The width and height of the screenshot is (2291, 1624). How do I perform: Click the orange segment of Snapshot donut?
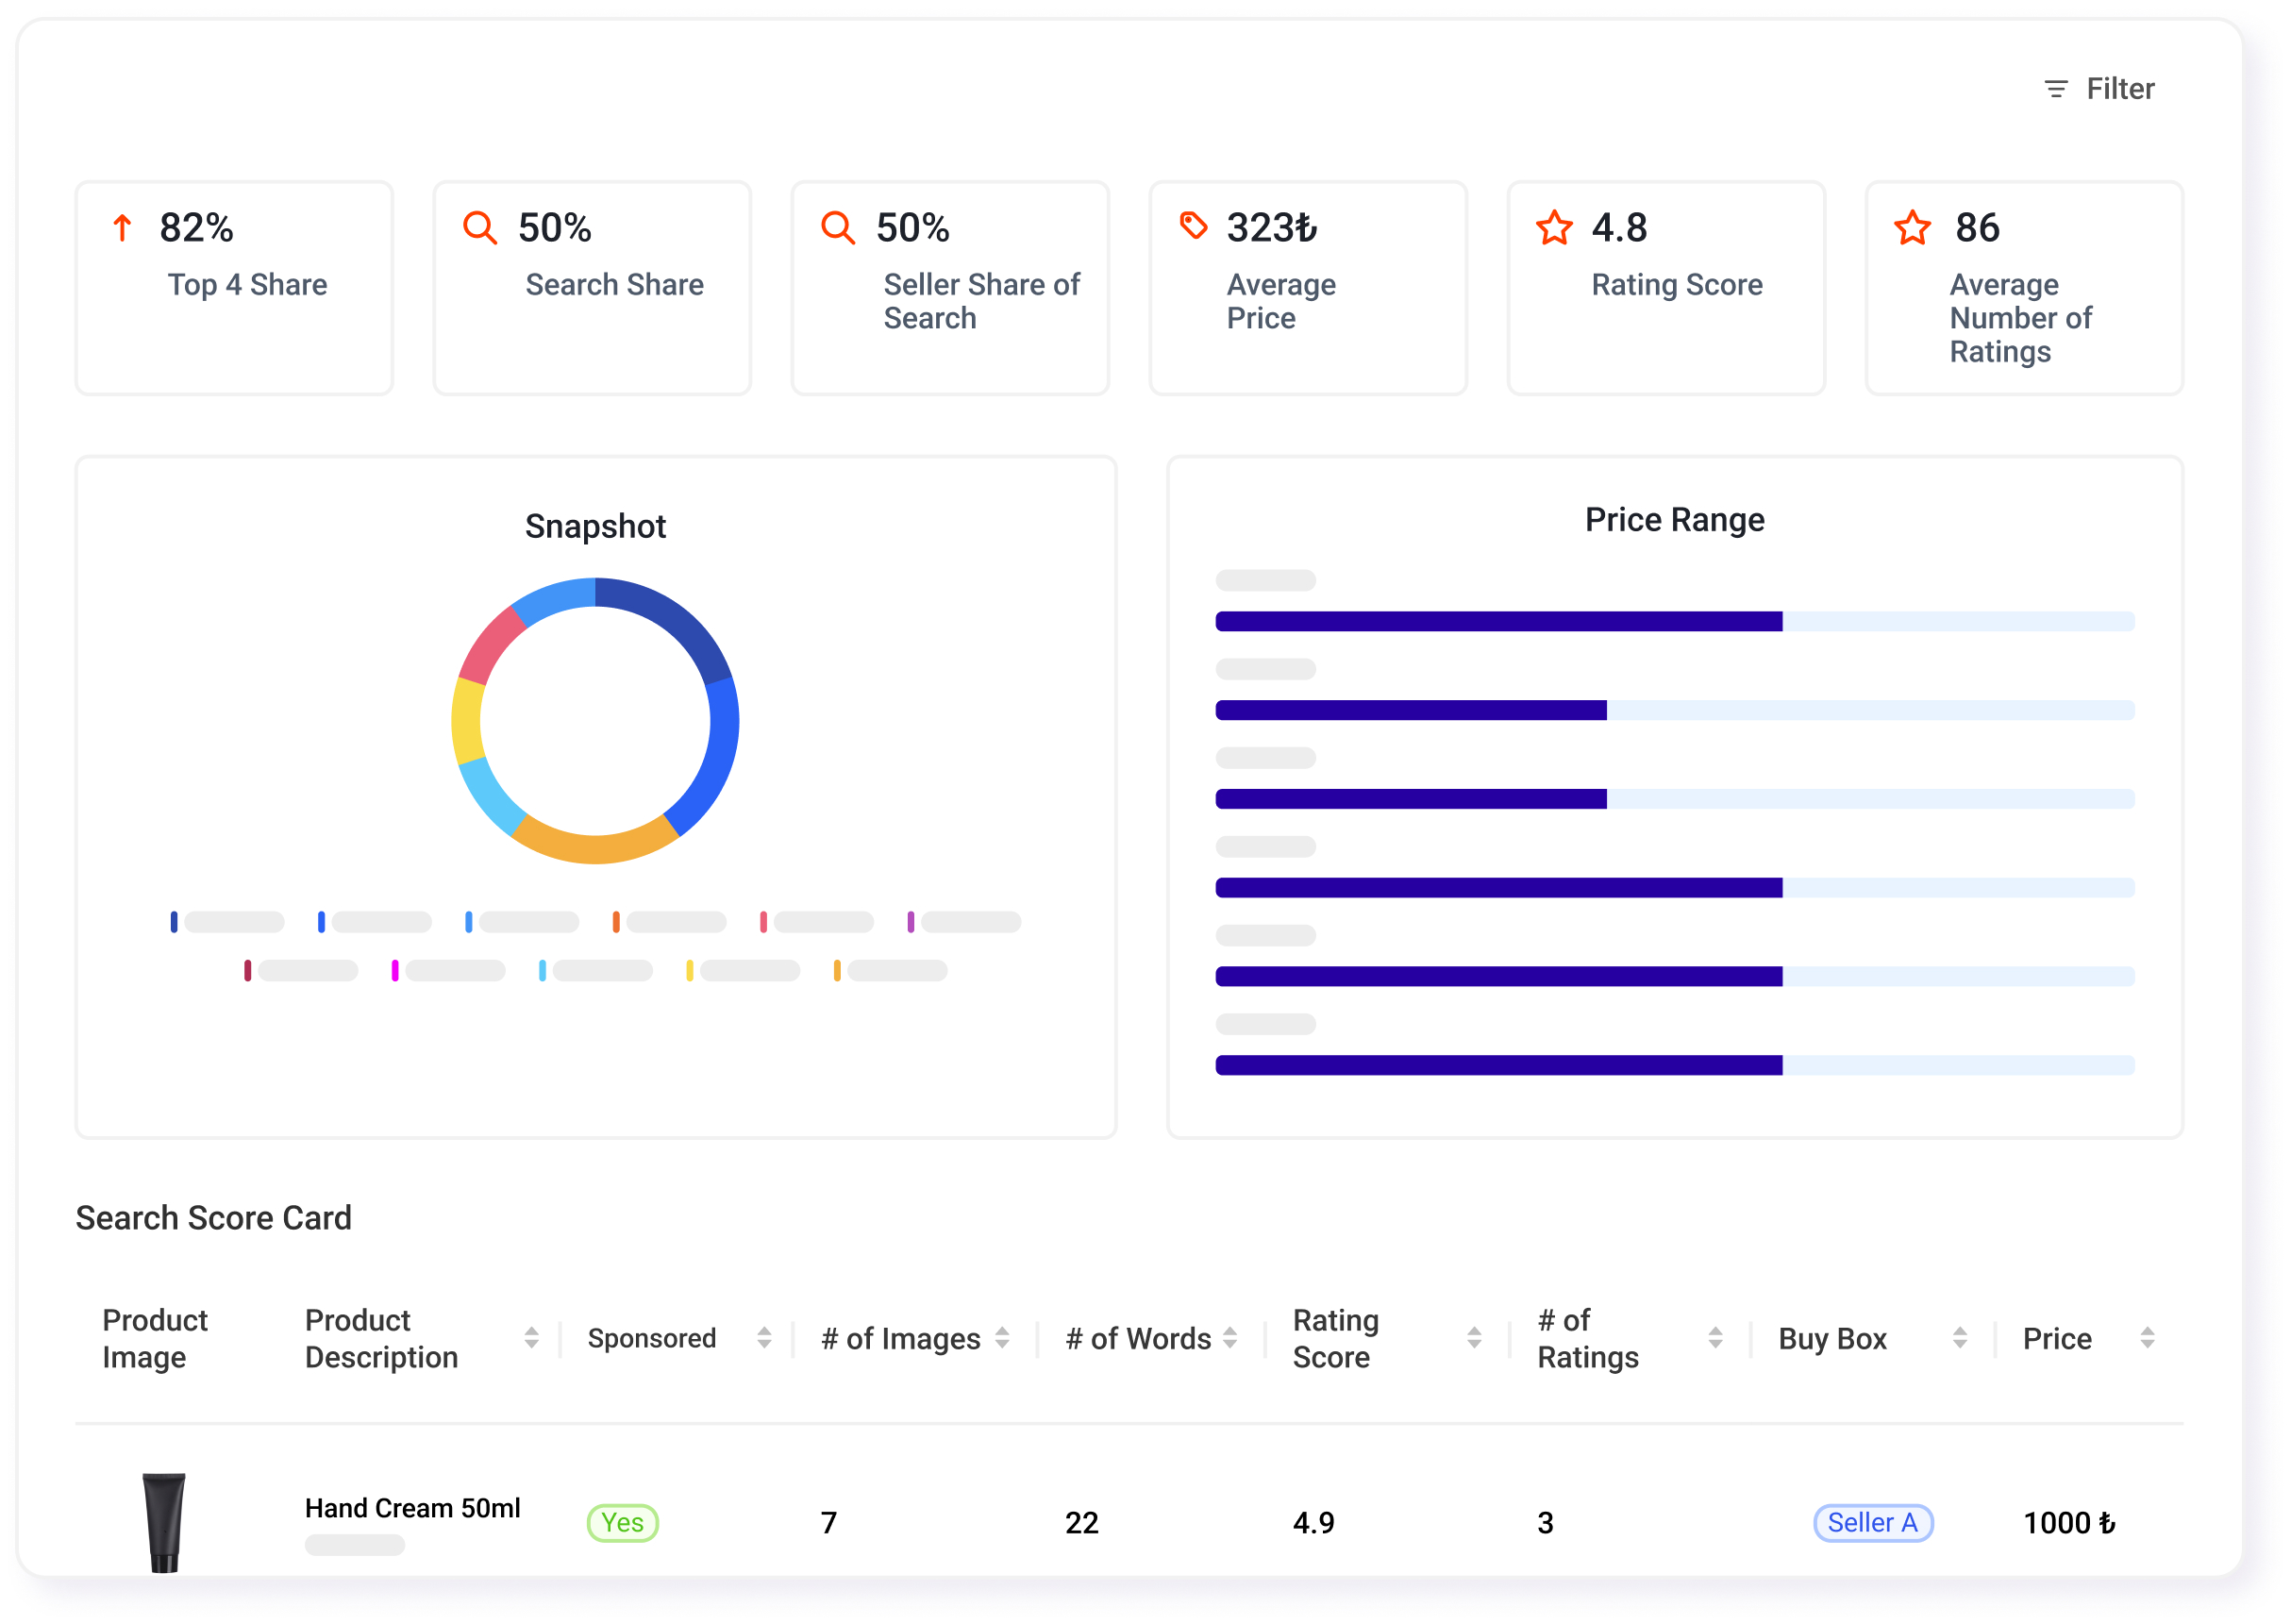(x=595, y=838)
